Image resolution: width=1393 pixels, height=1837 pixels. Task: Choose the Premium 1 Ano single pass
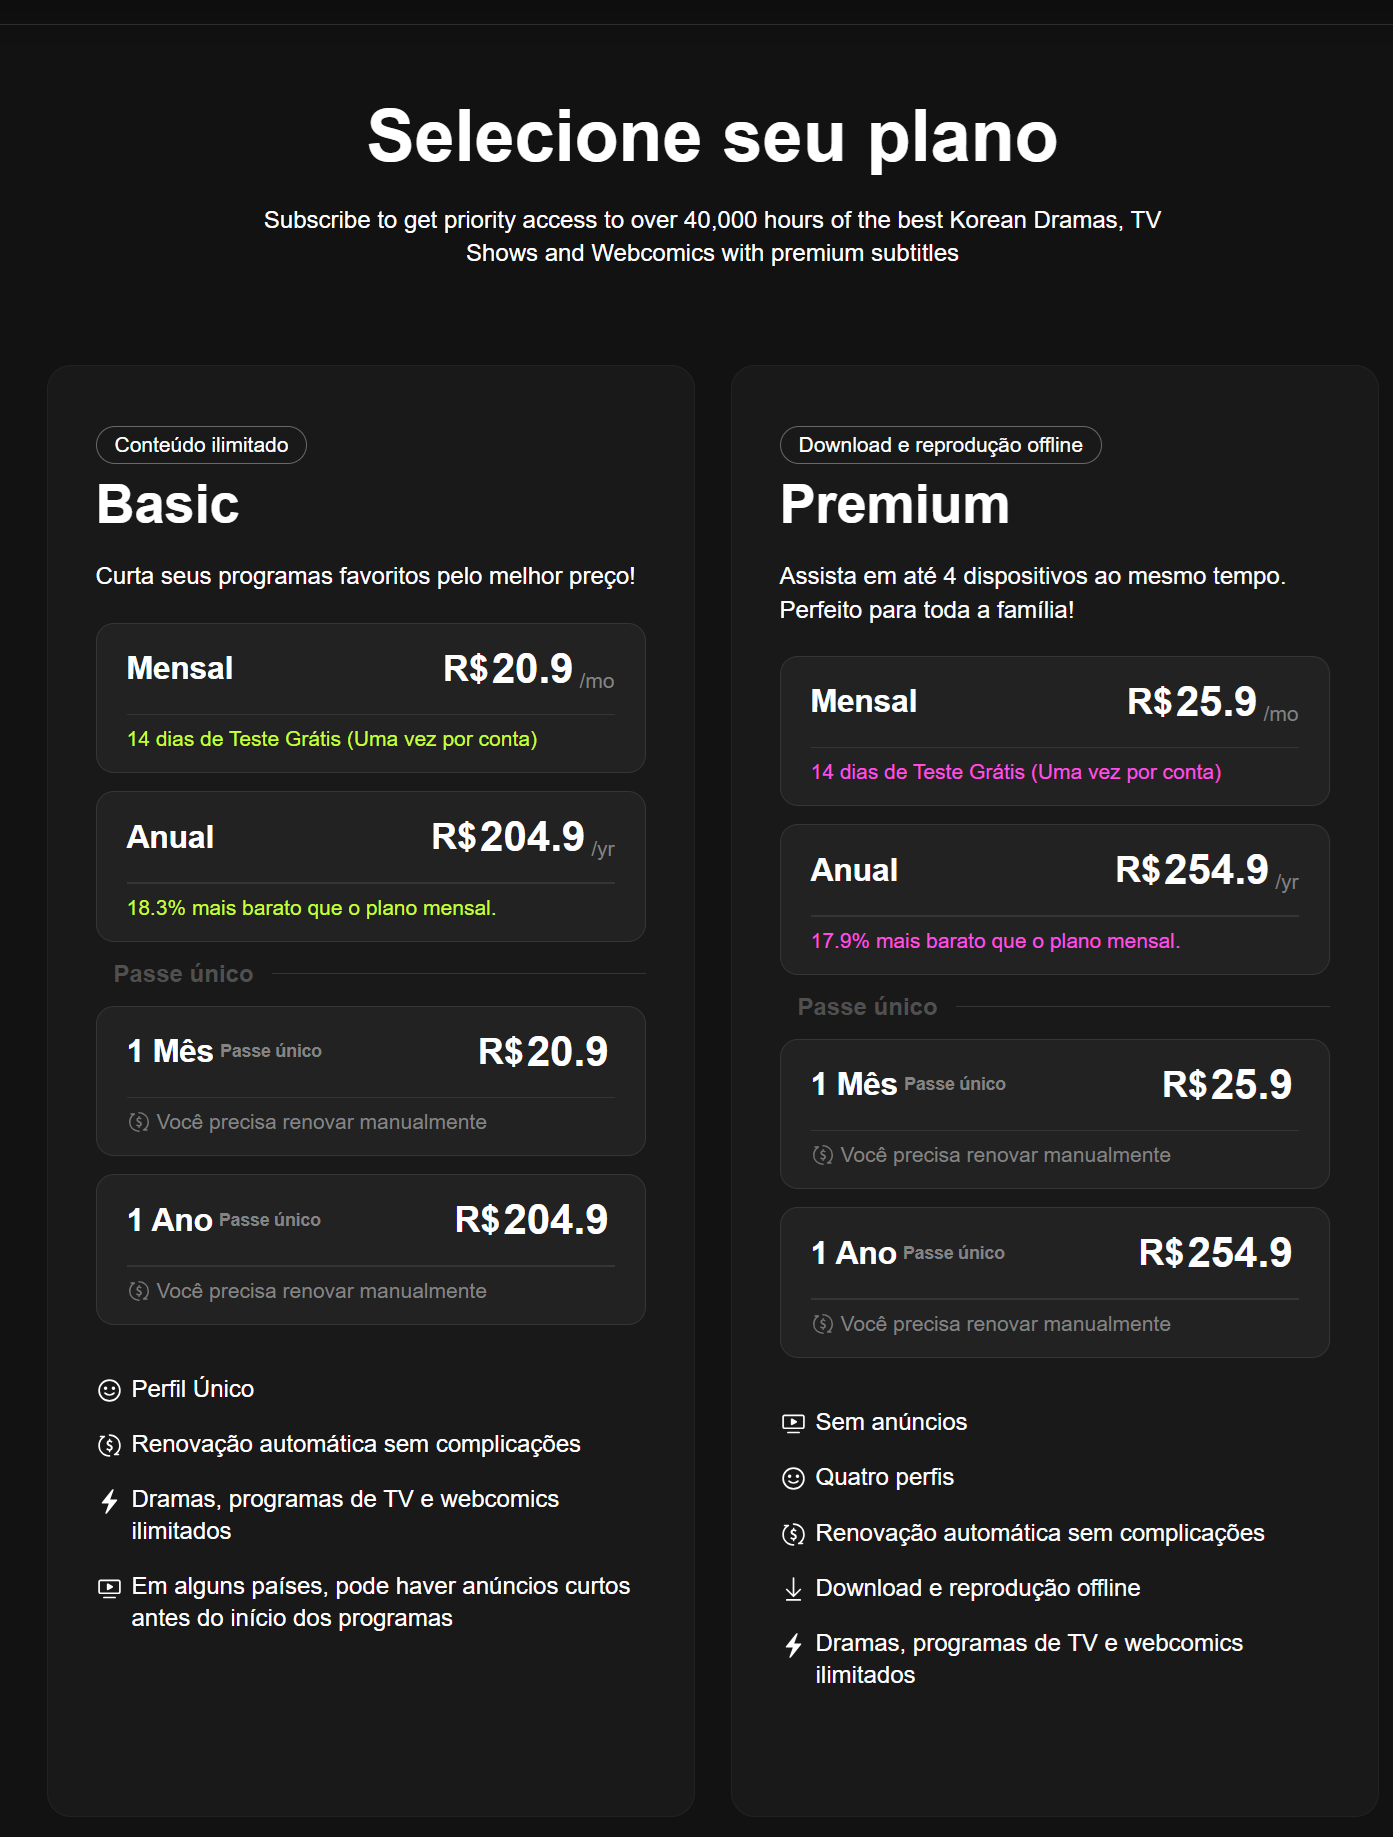point(1054,1282)
